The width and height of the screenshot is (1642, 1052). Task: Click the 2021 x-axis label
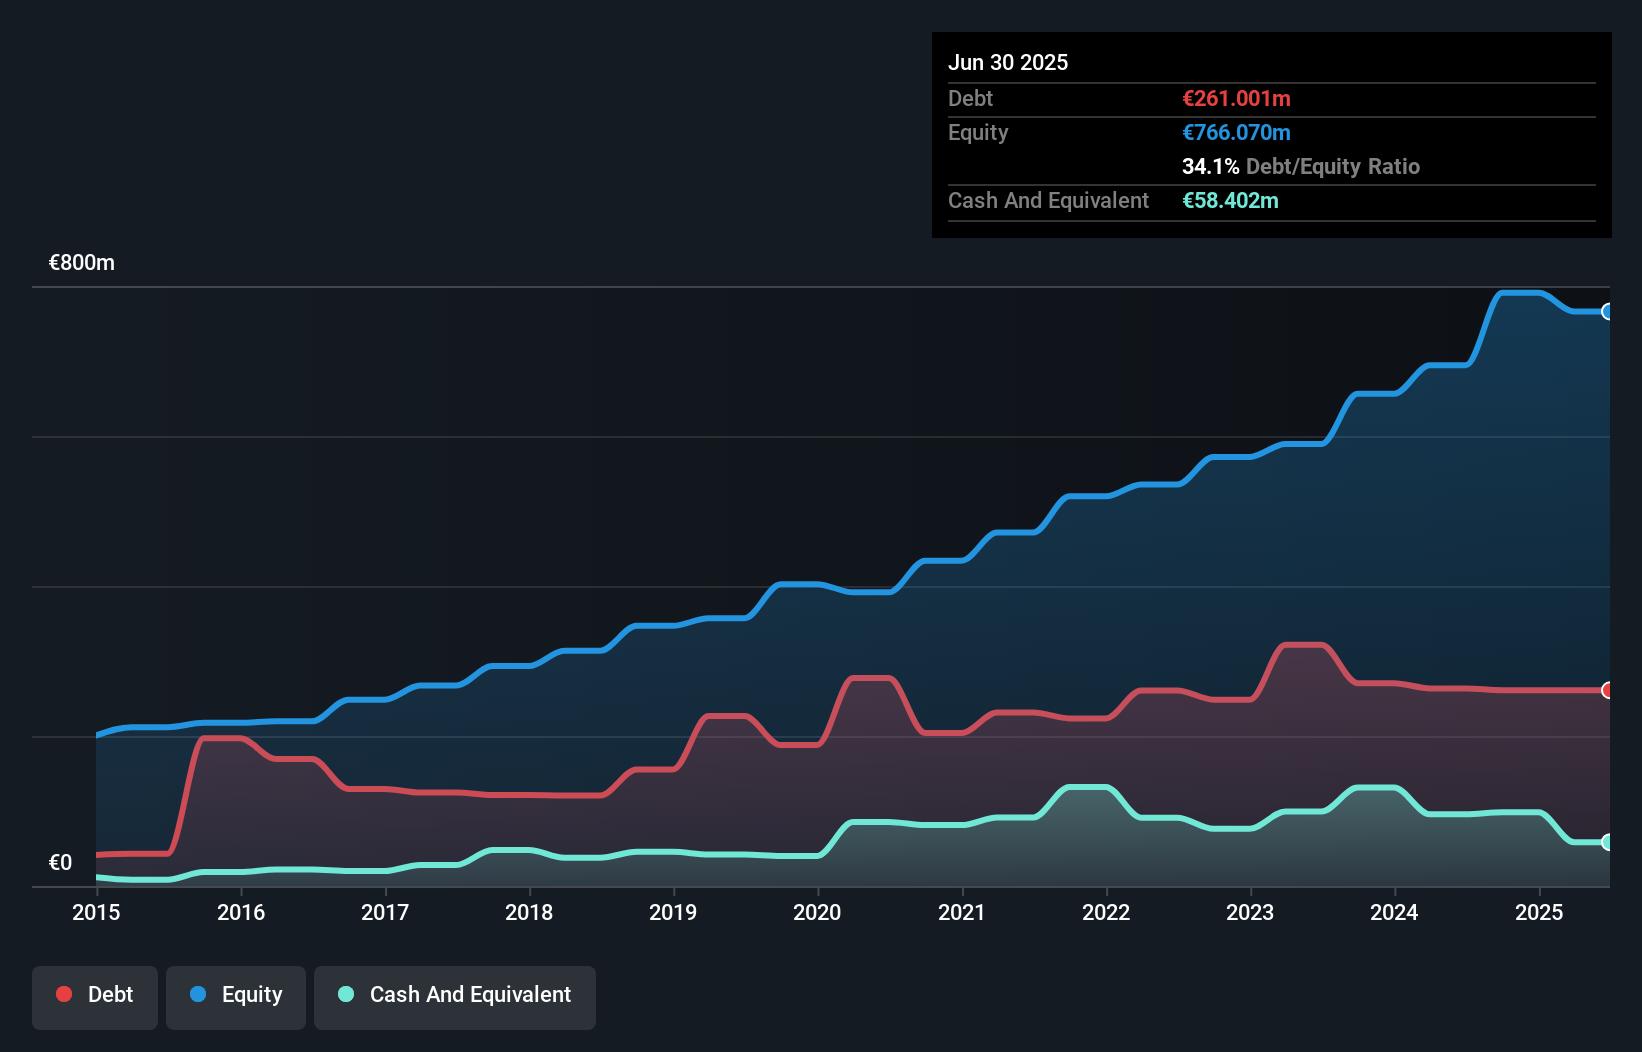coord(962,912)
